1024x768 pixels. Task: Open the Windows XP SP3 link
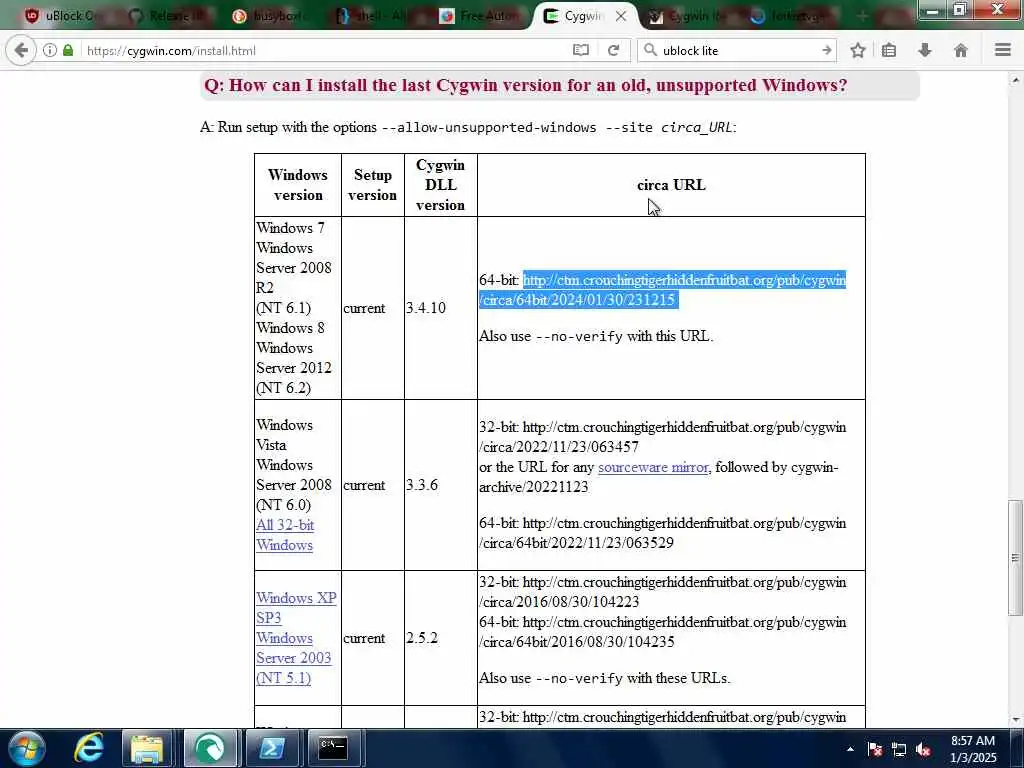point(296,607)
